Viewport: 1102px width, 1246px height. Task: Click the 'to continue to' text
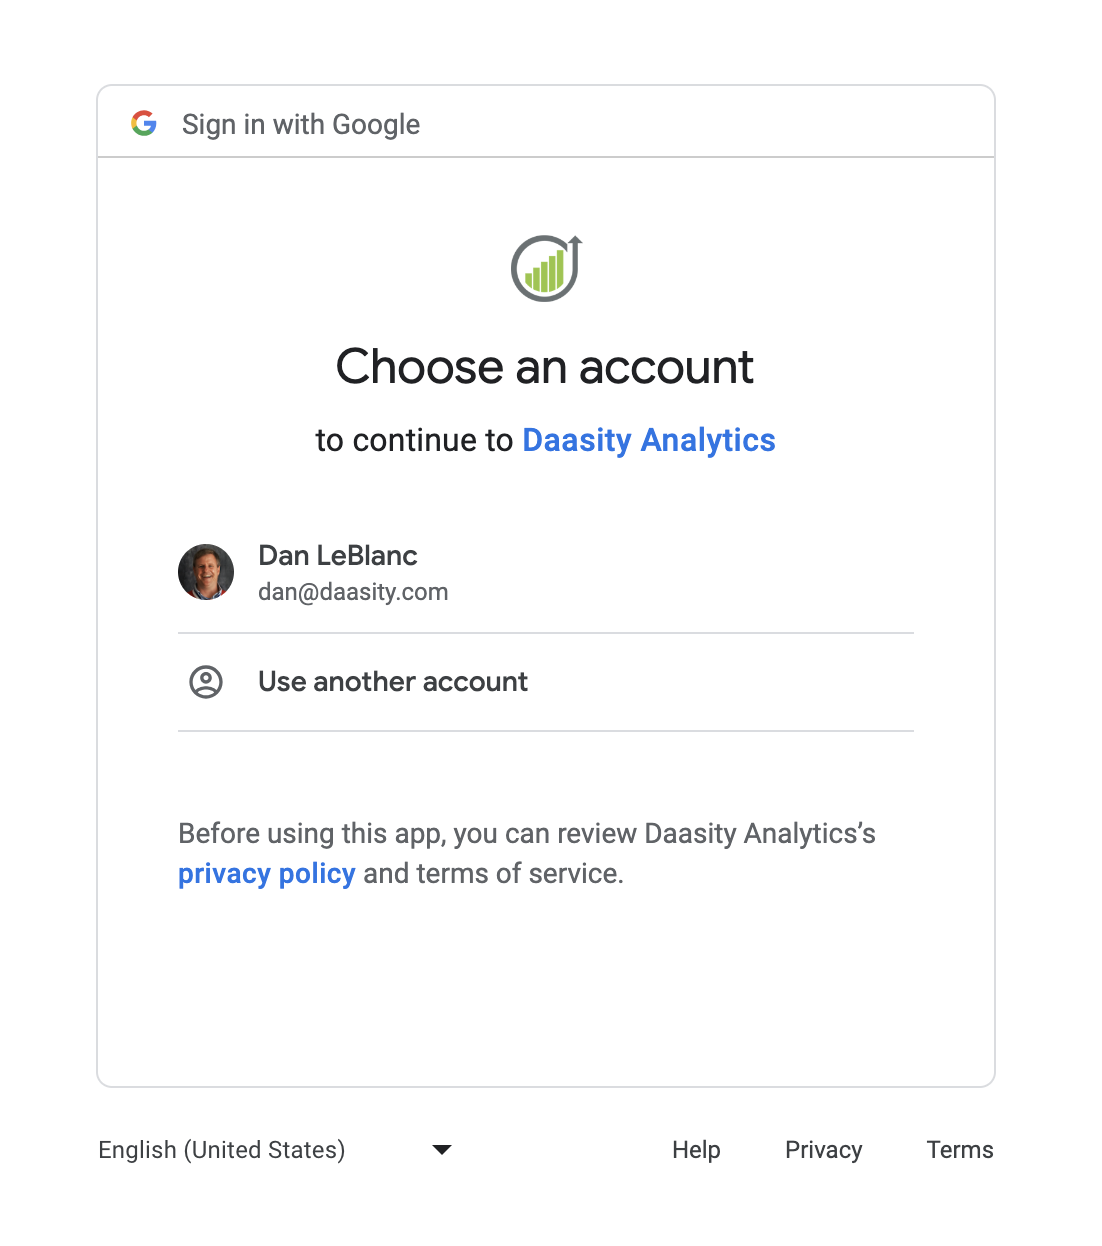coord(414,440)
